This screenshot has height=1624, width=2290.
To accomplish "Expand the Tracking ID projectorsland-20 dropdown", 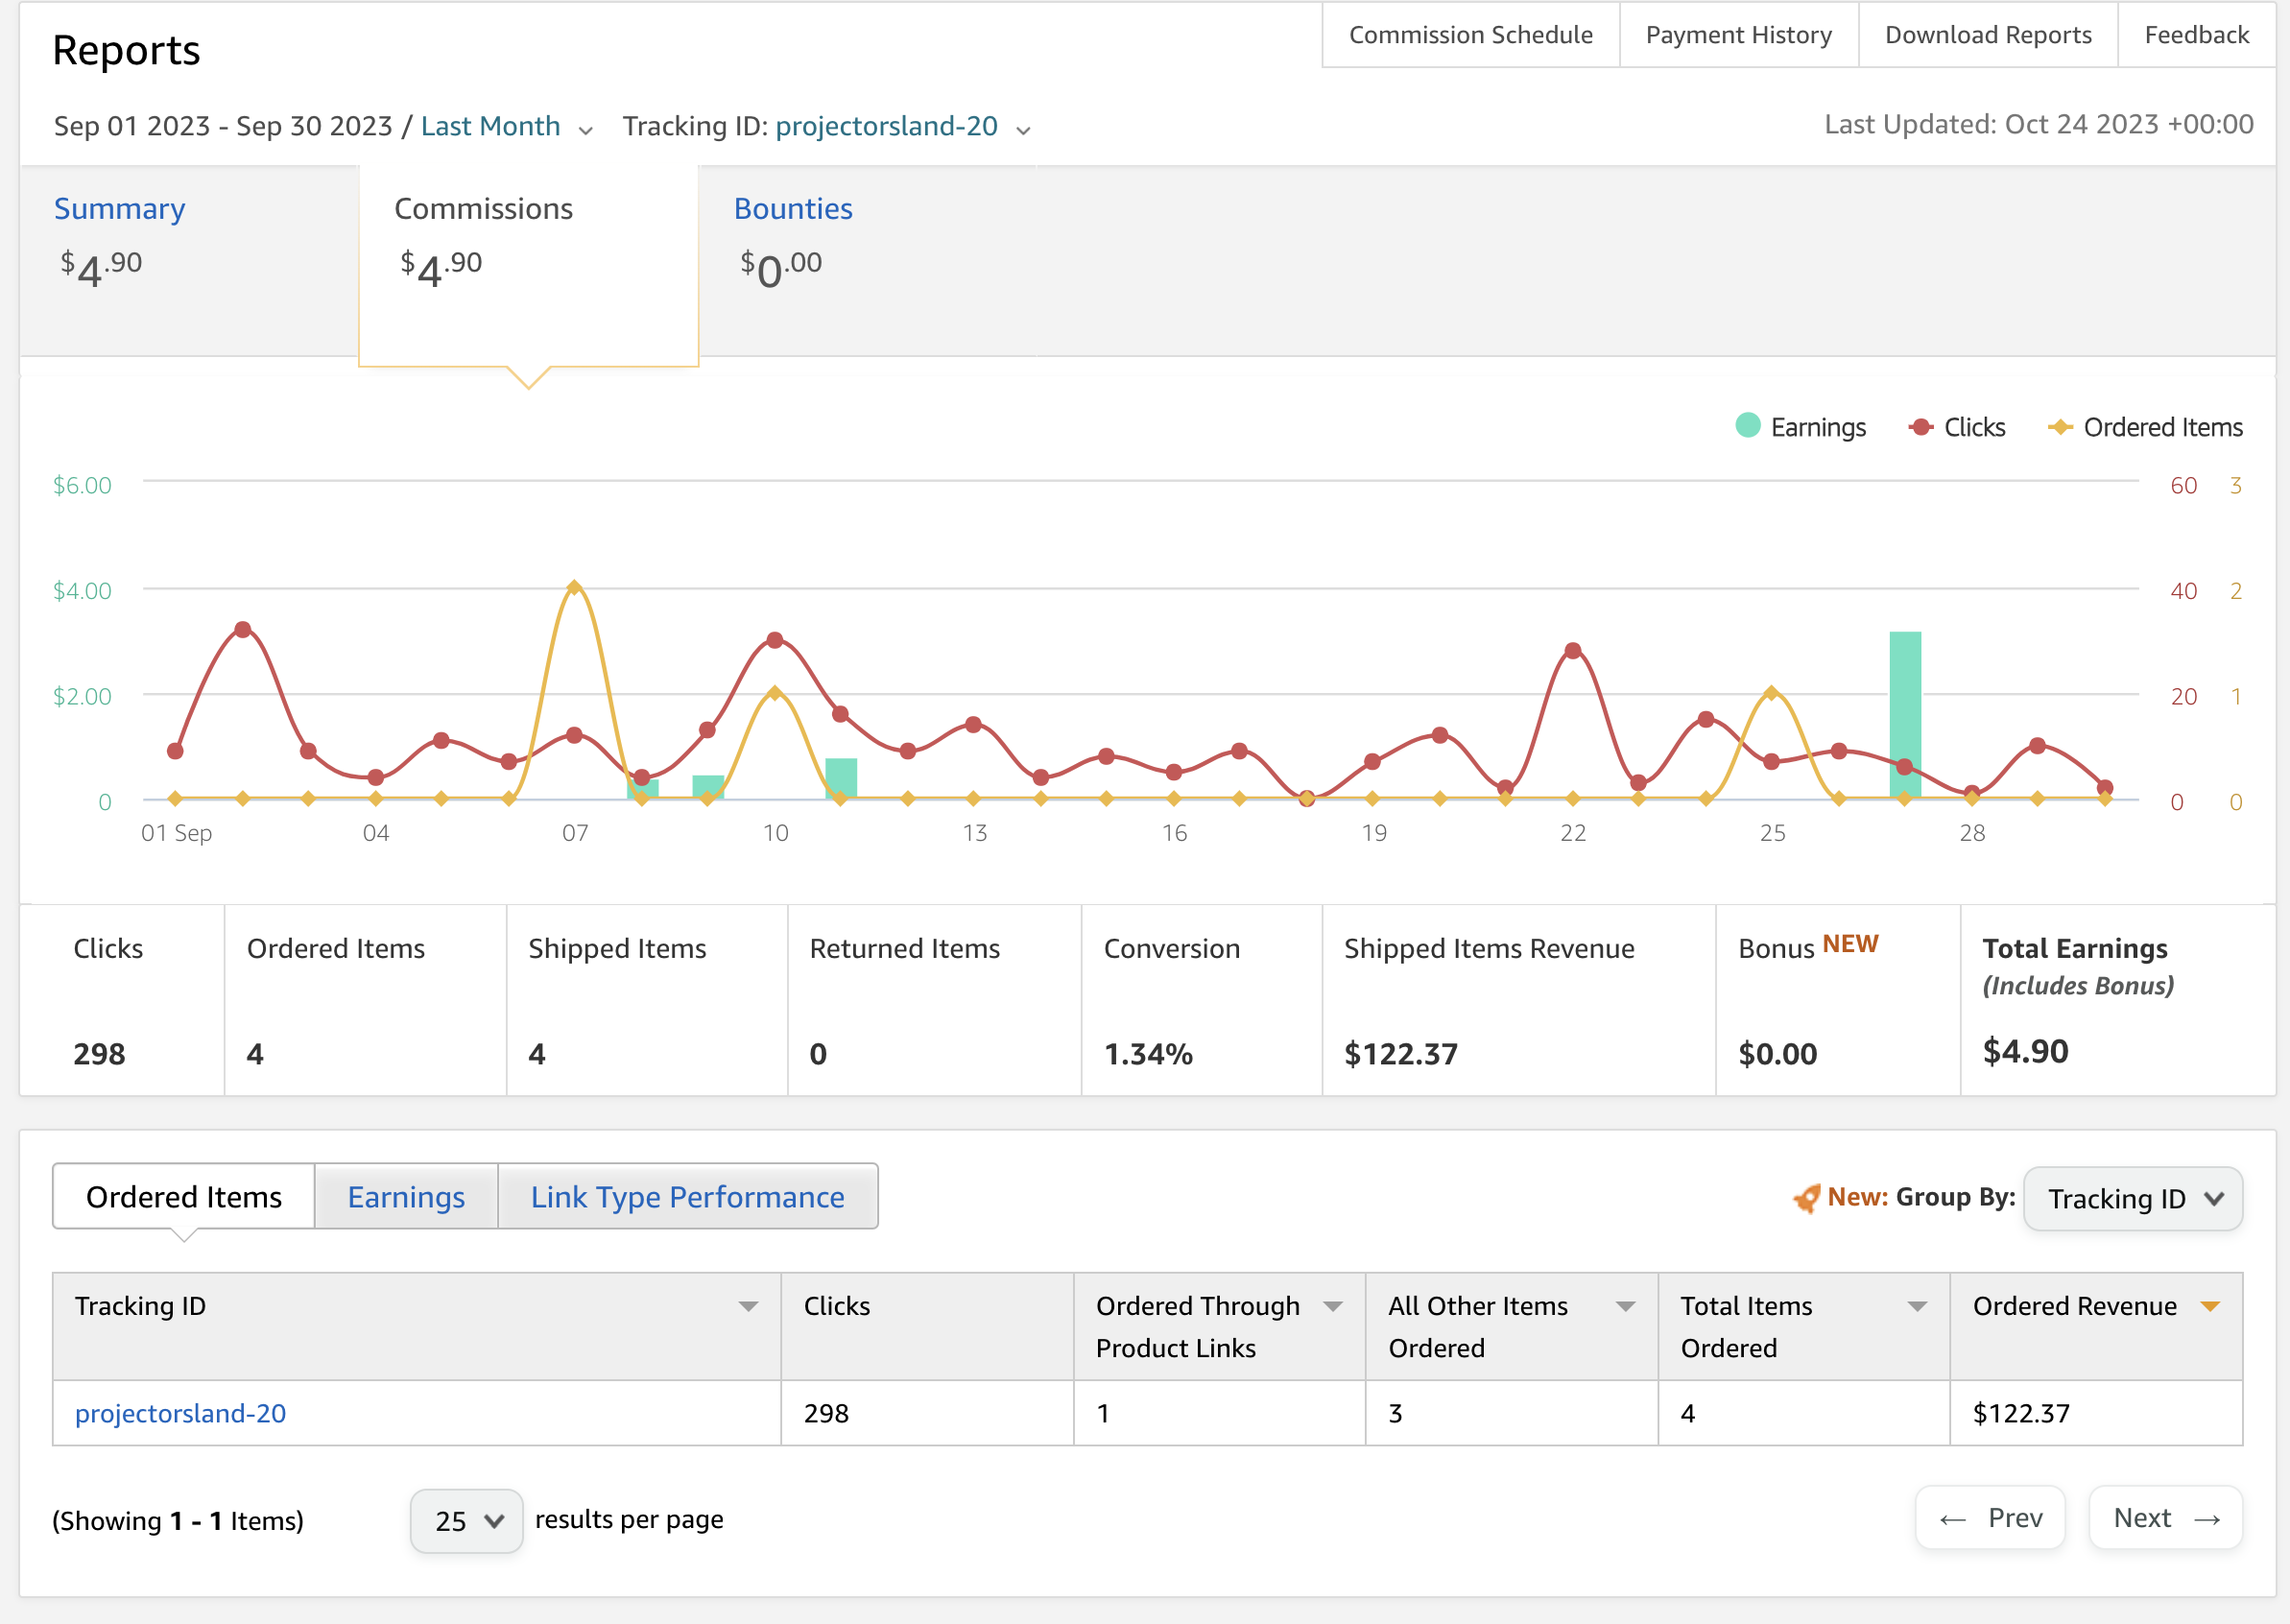I will 903,127.
